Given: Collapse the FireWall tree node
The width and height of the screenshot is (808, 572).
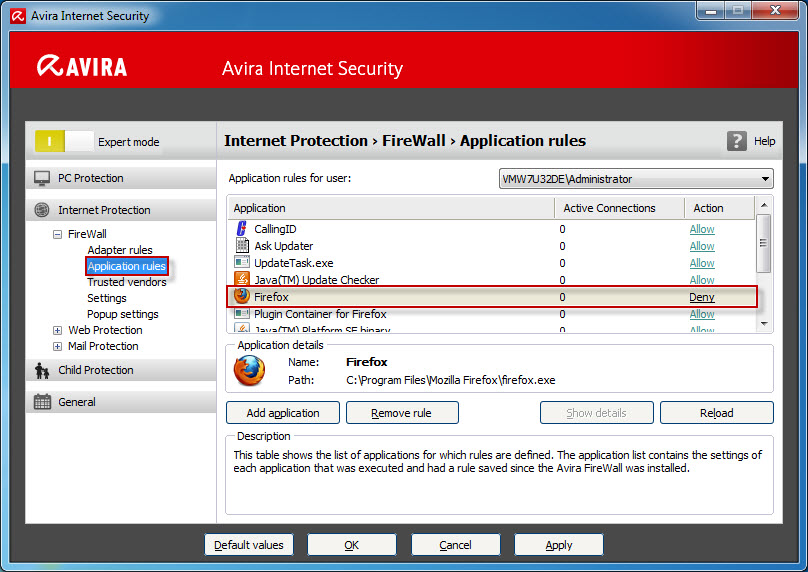Looking at the screenshot, I should pyautogui.click(x=57, y=234).
